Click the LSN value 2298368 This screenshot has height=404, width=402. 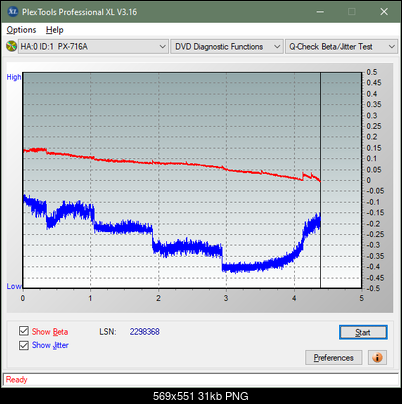pyautogui.click(x=145, y=332)
